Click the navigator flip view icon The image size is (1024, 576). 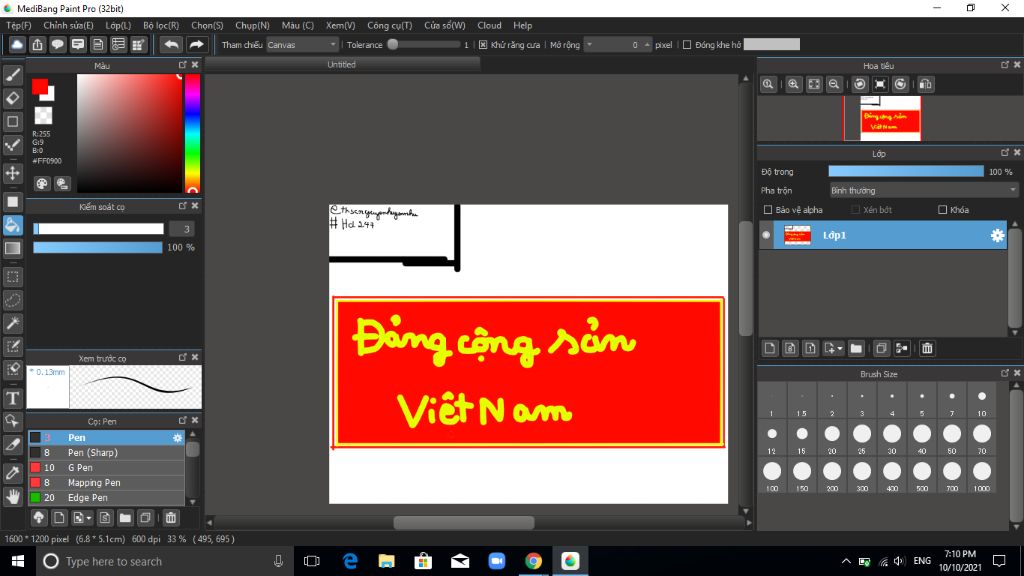tap(925, 84)
